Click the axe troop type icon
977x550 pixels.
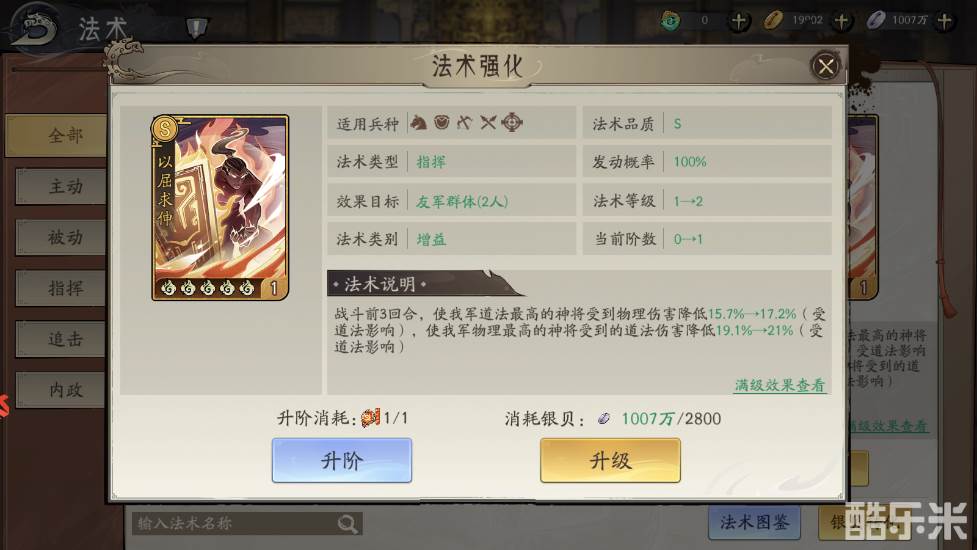(465, 123)
